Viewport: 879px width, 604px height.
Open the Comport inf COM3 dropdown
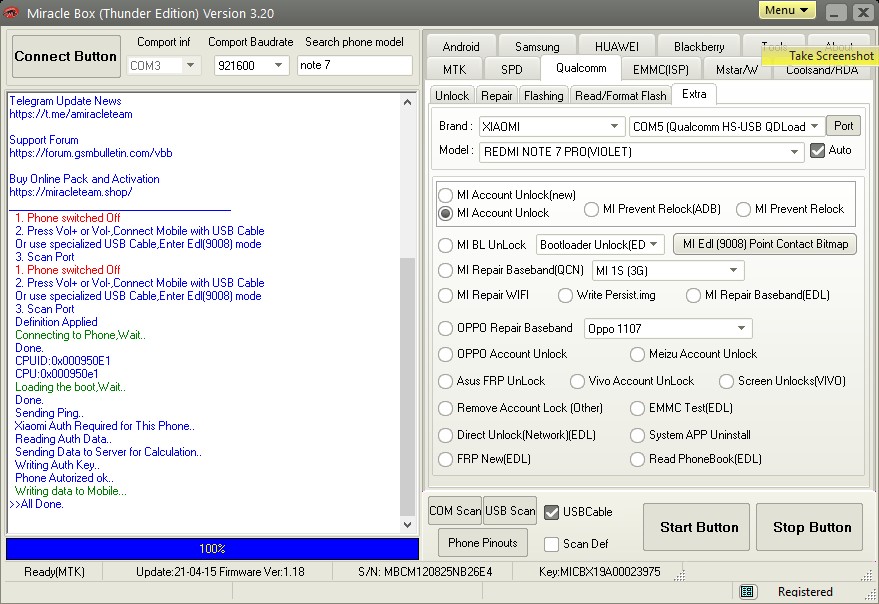pyautogui.click(x=163, y=65)
